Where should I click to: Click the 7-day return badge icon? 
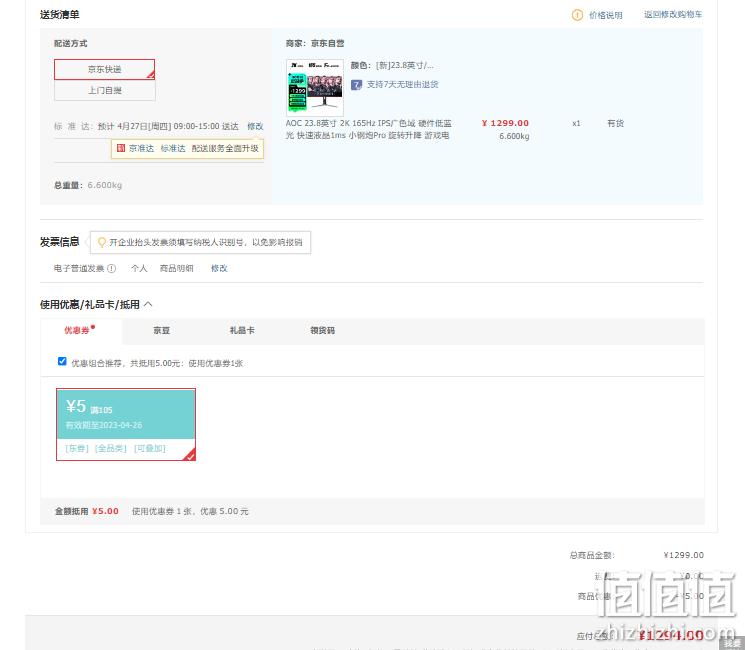point(356,85)
